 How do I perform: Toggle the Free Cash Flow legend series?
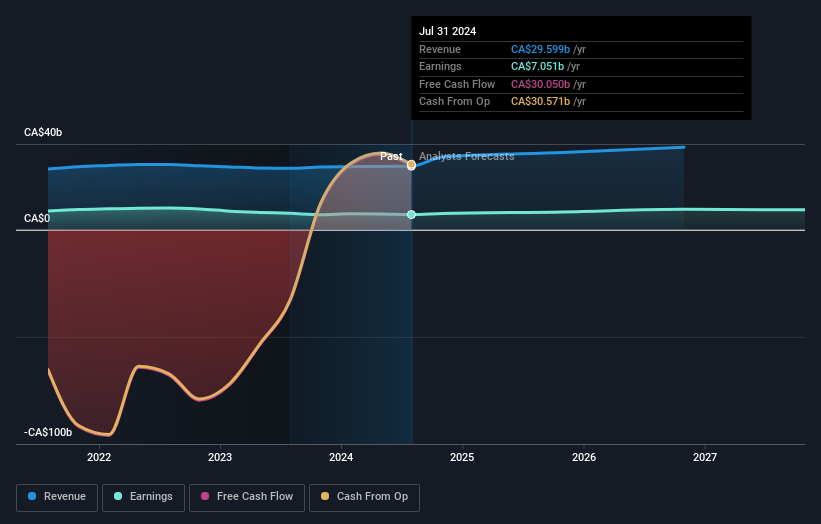point(247,497)
